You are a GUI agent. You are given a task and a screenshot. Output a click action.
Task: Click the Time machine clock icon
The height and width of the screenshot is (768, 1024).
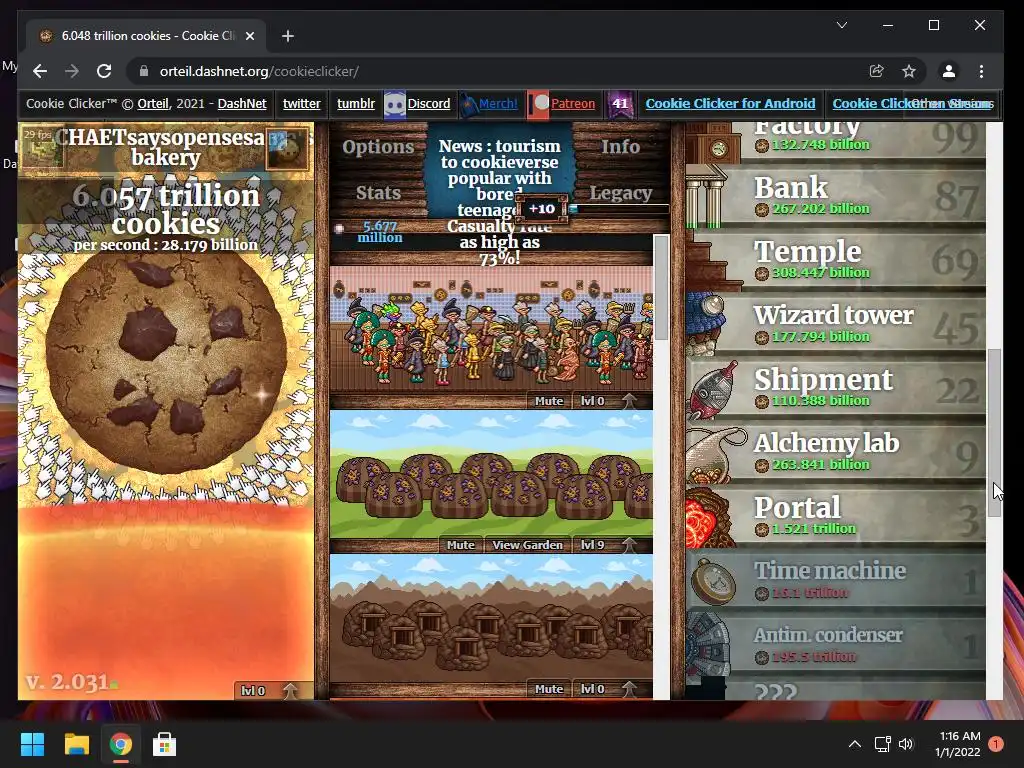[x=712, y=580]
